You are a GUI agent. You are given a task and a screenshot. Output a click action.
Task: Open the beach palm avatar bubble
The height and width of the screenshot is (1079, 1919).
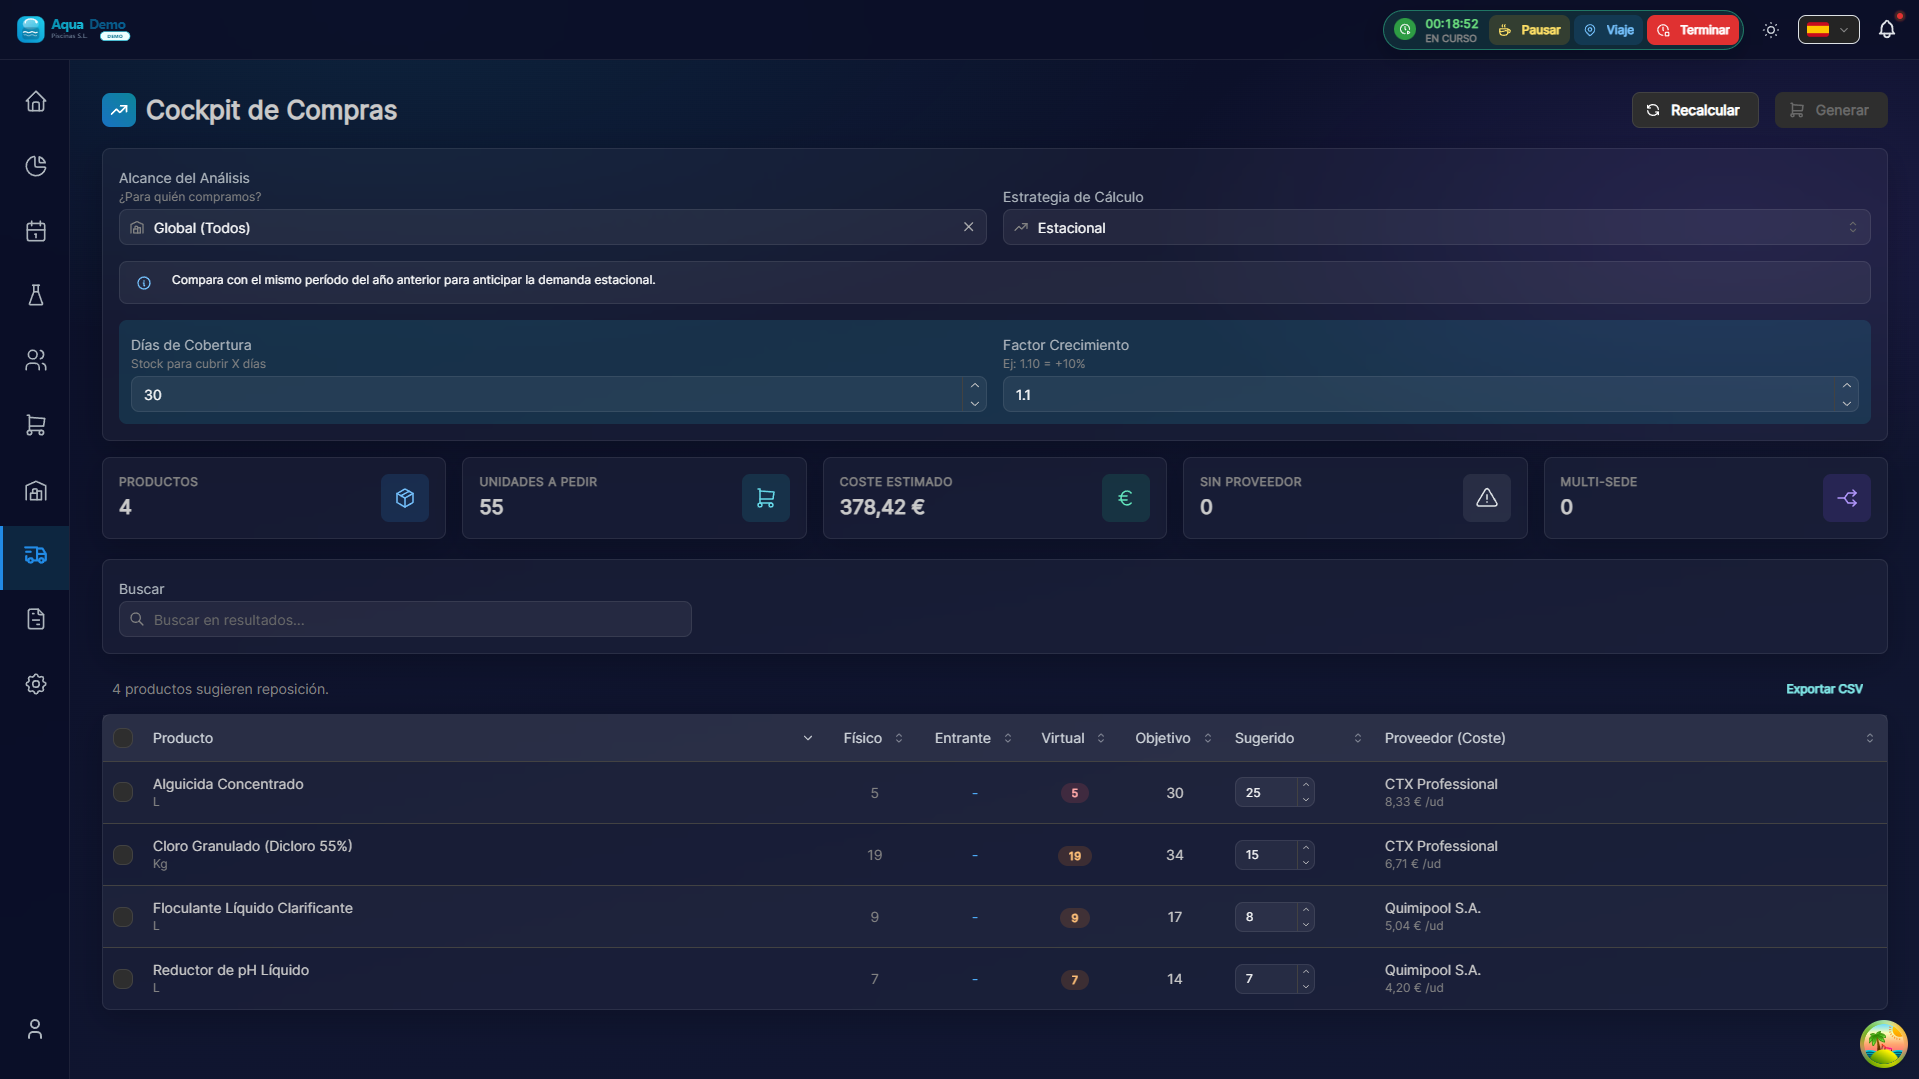(1883, 1044)
